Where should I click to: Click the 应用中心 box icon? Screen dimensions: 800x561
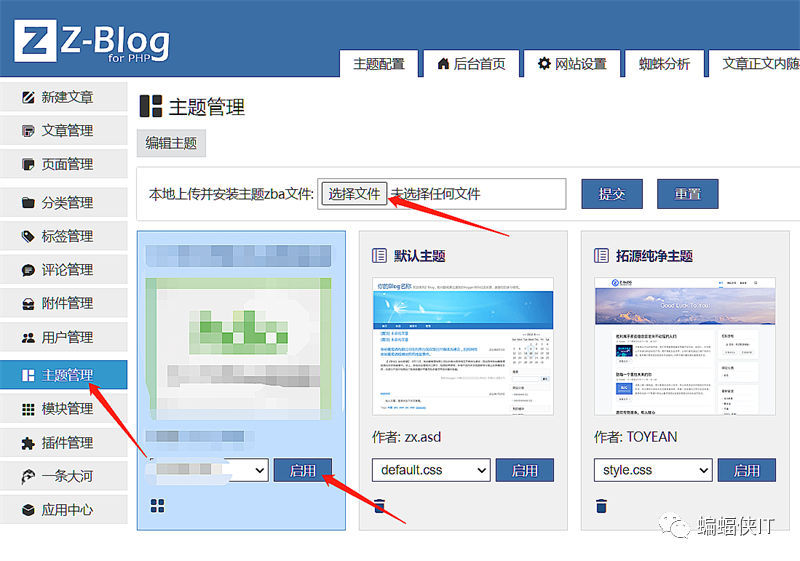tap(28, 510)
